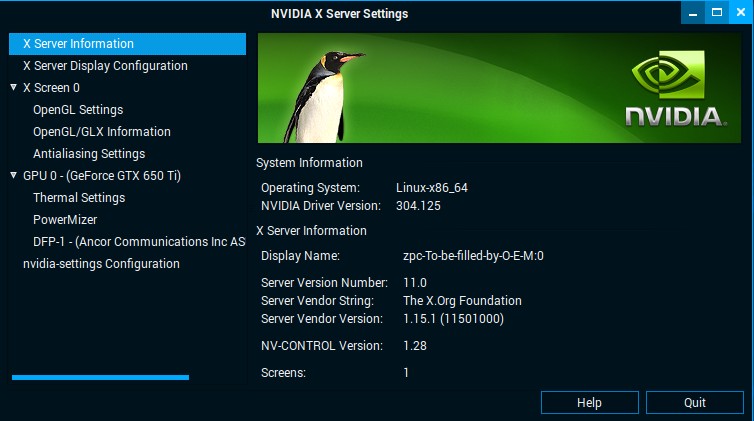Click the Help button
This screenshot has width=754, height=421.
point(589,403)
